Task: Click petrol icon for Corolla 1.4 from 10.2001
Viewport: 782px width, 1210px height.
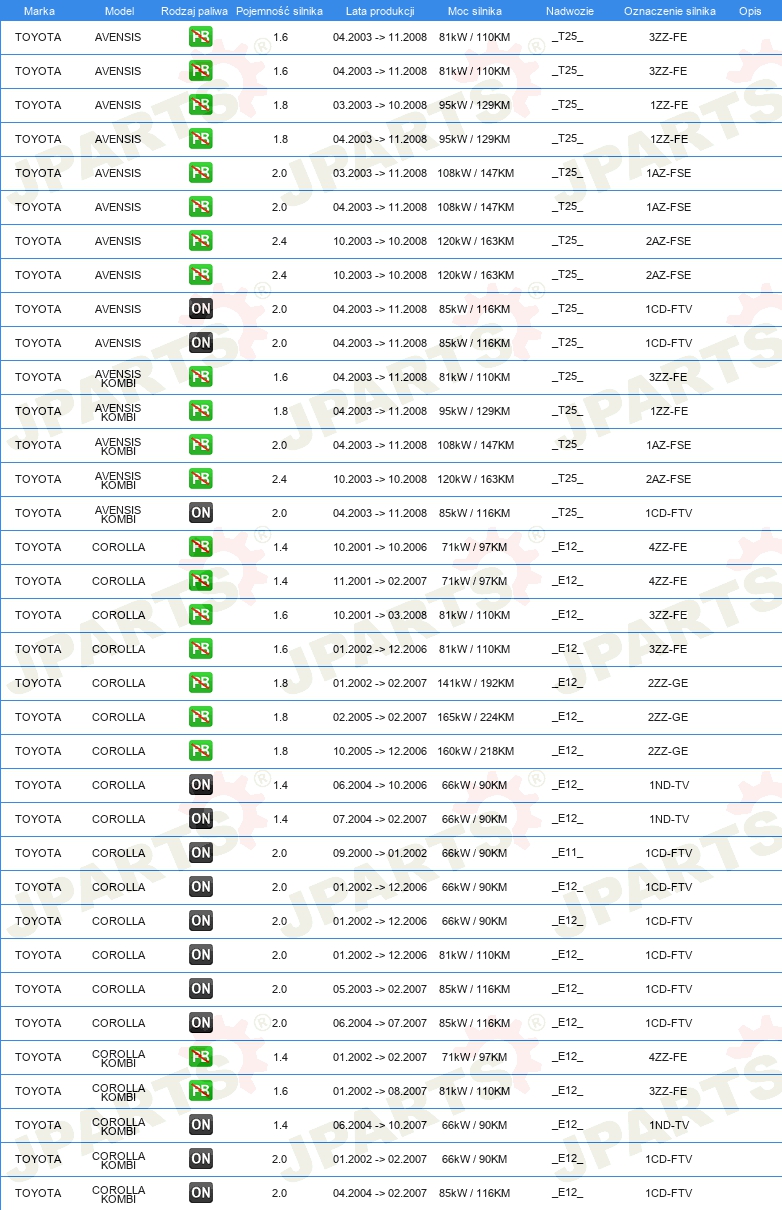Action: point(200,547)
